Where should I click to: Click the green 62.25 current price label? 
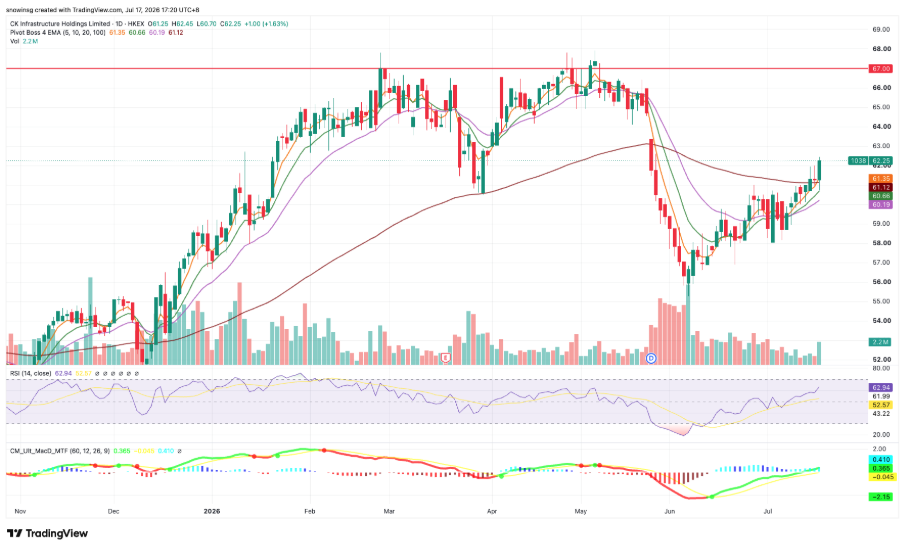click(x=880, y=160)
